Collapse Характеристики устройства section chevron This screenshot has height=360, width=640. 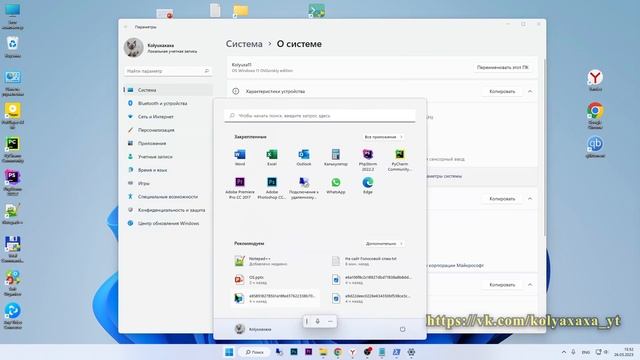pos(530,91)
